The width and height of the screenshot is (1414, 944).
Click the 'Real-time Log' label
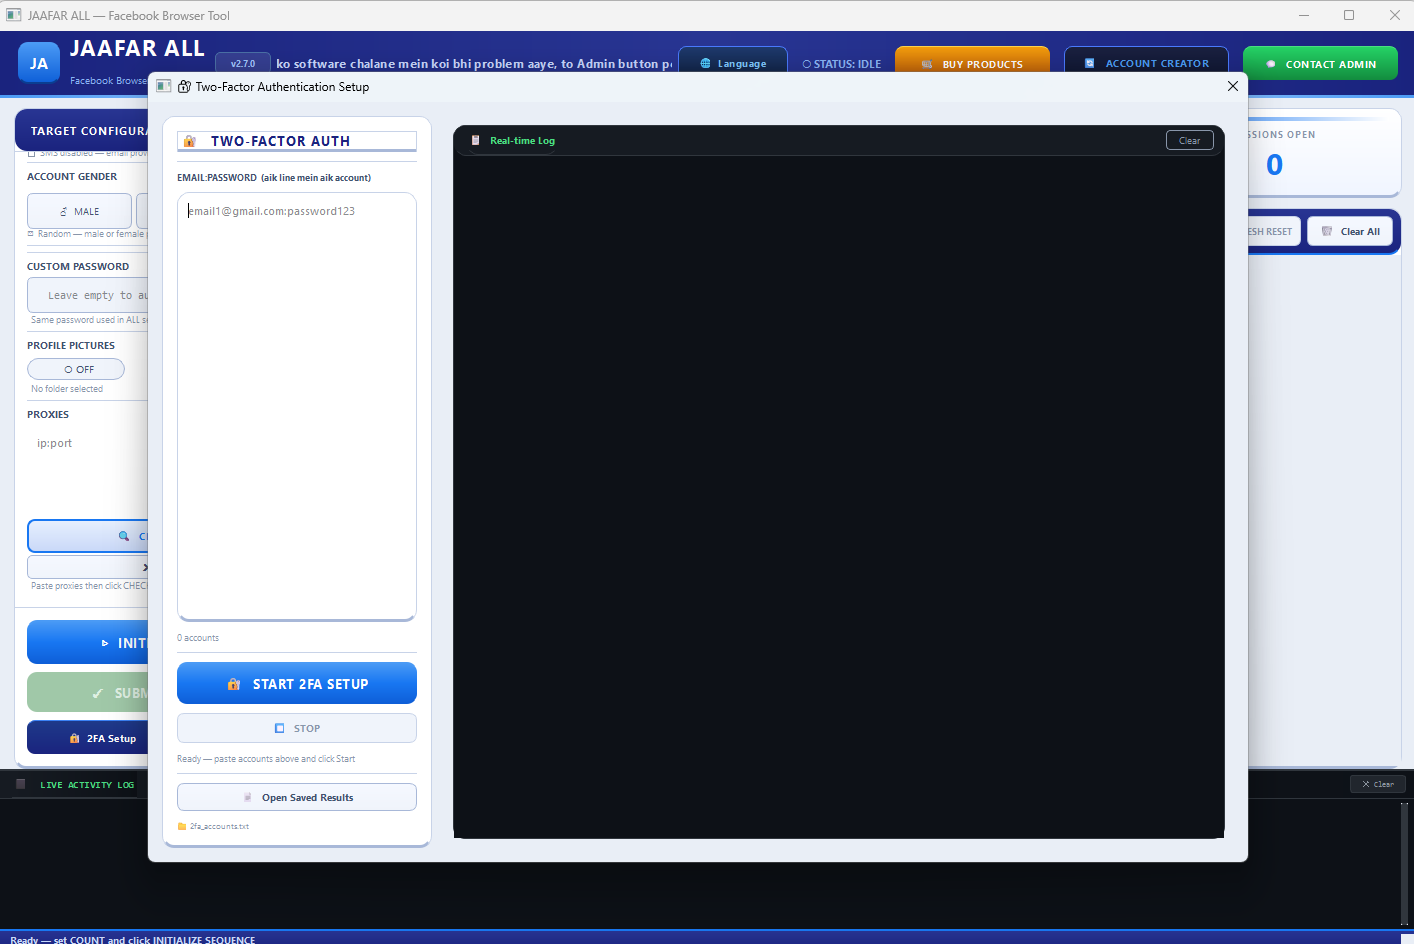coord(522,141)
